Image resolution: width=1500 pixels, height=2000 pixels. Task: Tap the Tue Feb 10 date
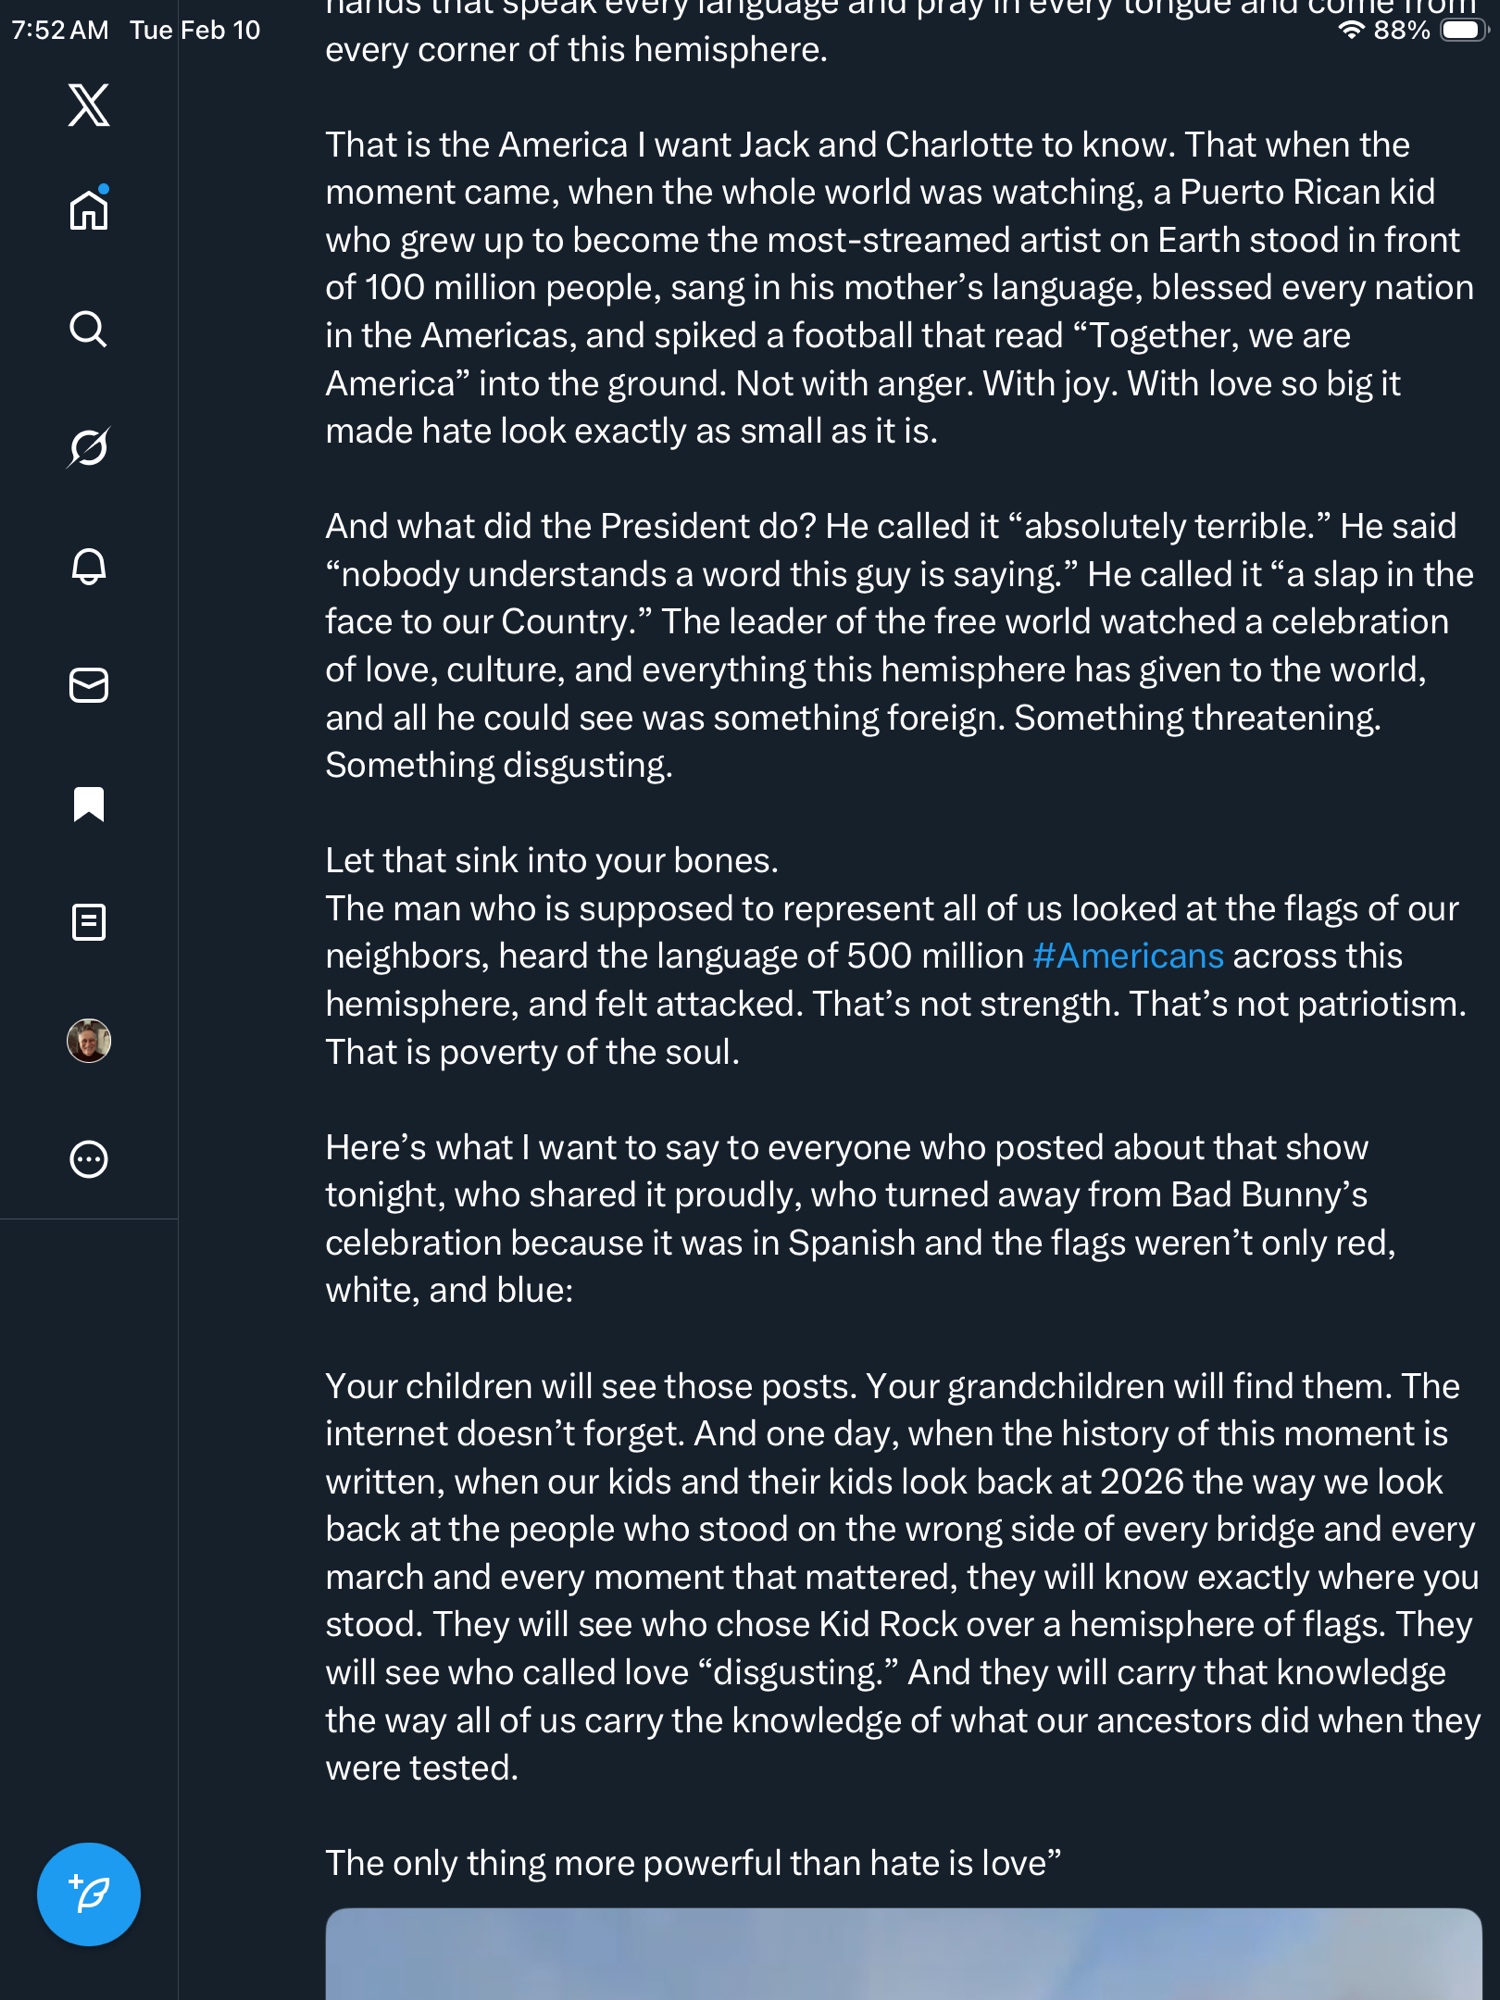tap(195, 30)
